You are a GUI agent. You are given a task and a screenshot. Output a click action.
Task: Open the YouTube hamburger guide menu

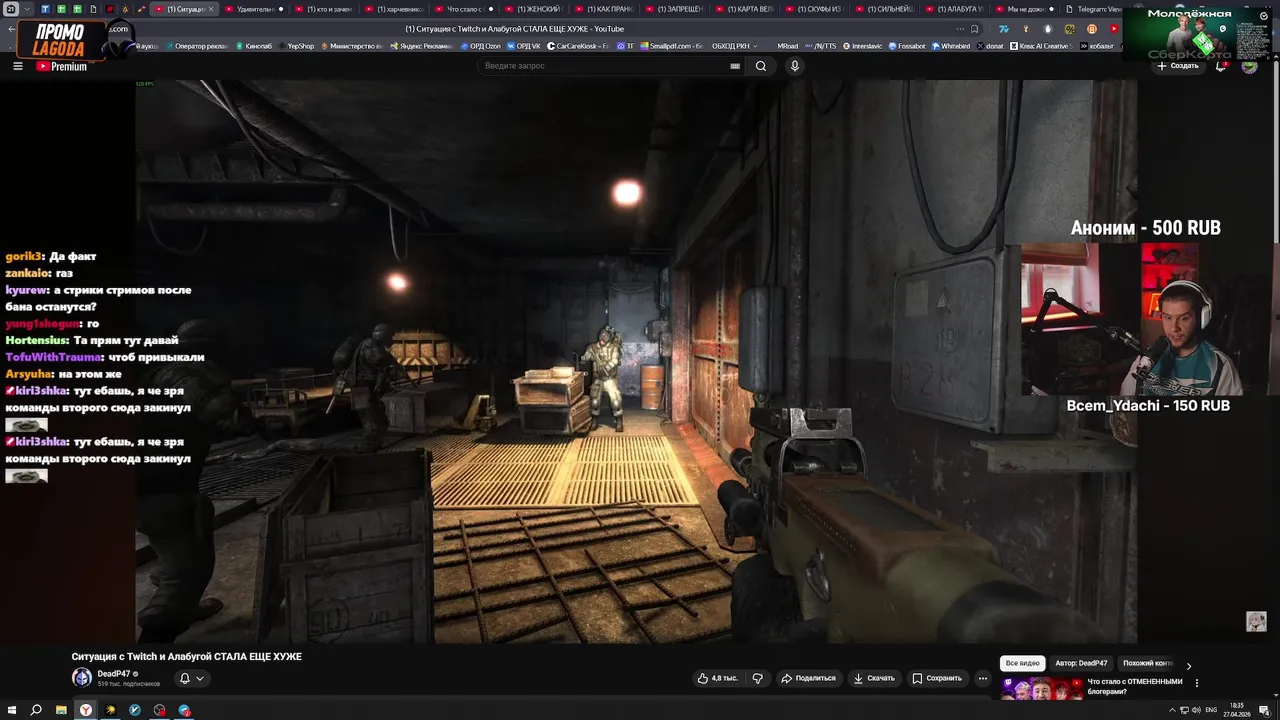[x=17, y=66]
